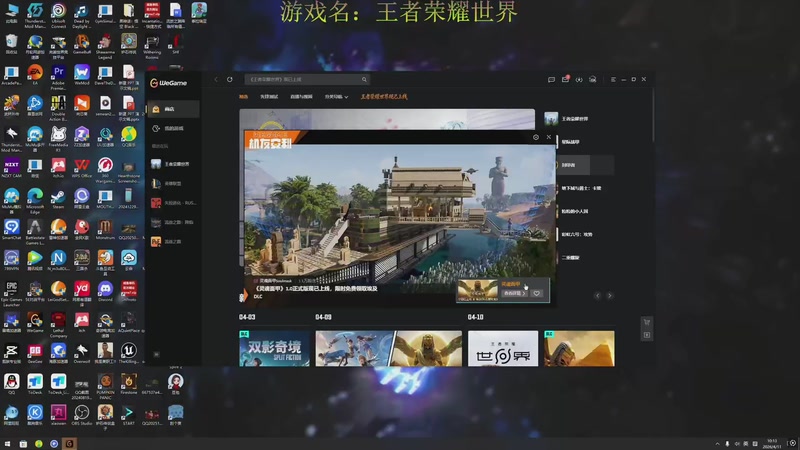This screenshot has width=800, height=450.
Task: Click the WeGame vertical scrollbar
Action: point(653,115)
